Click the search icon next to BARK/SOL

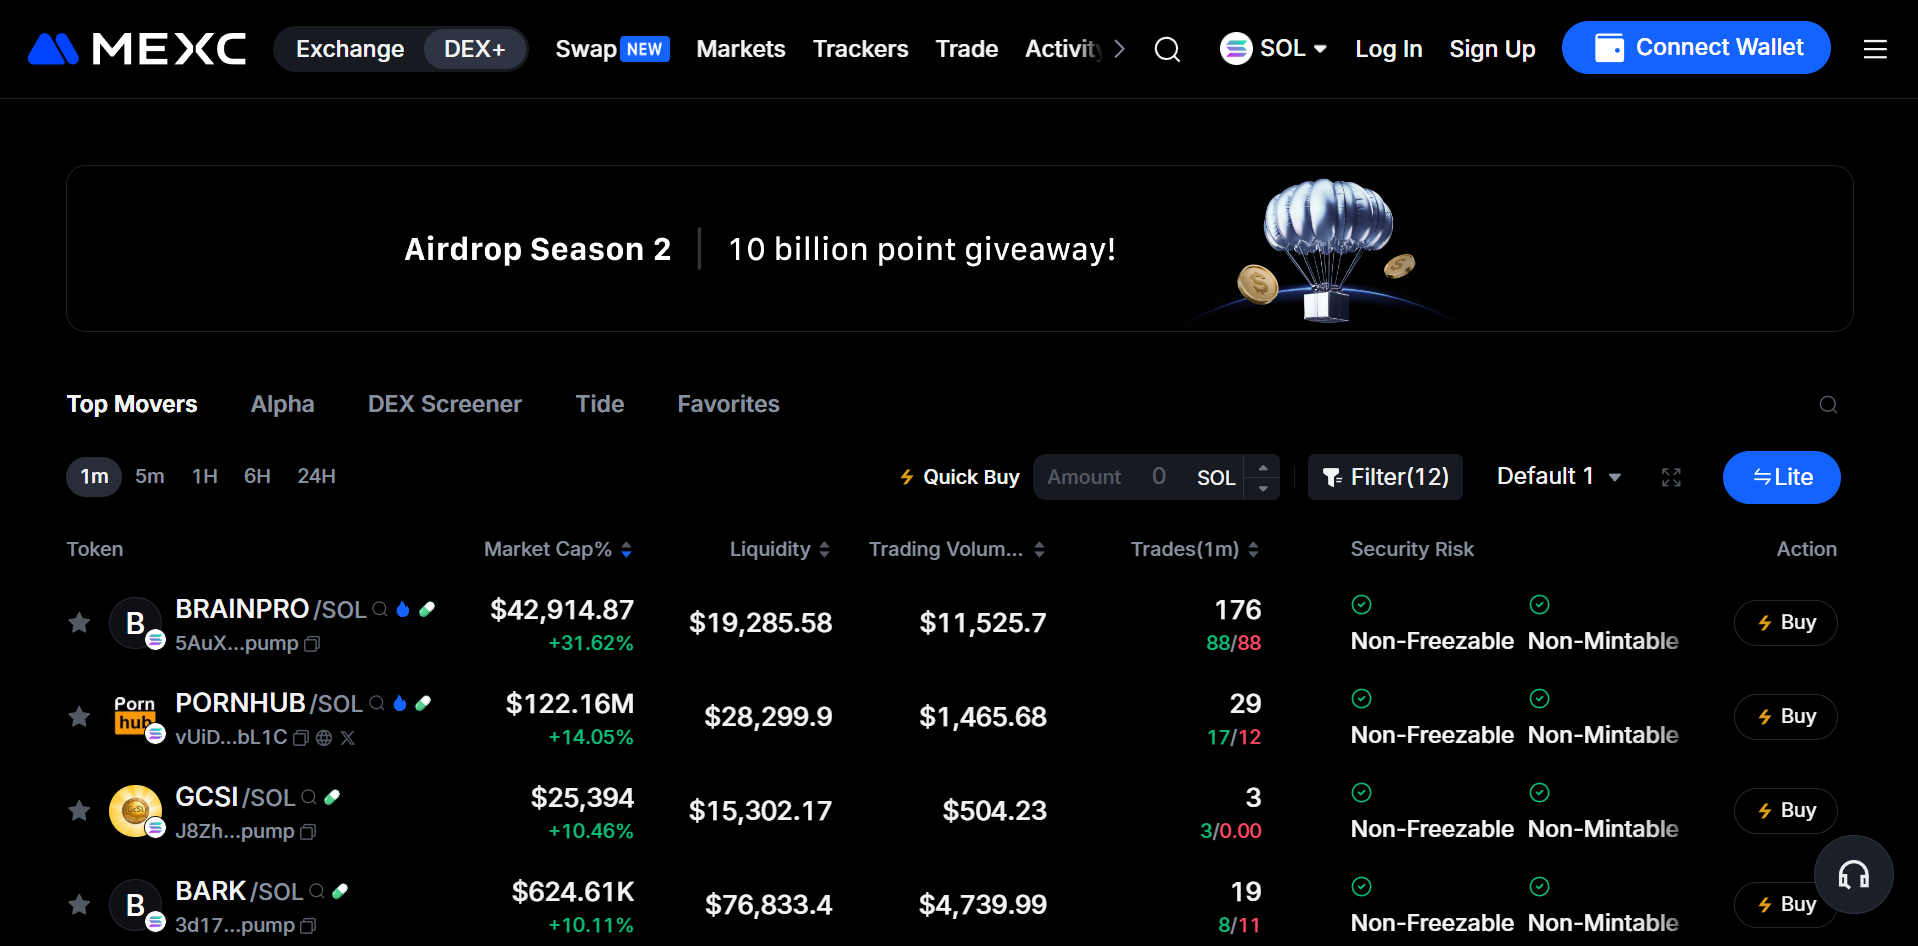(x=317, y=891)
